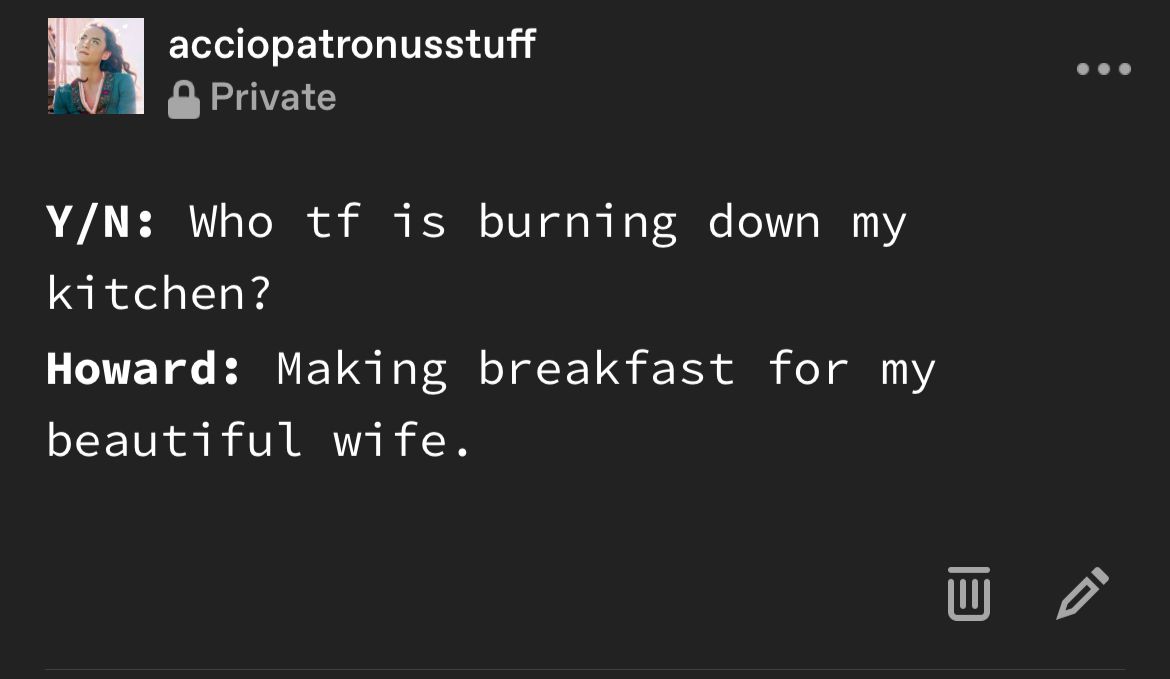Click the word down in first line
This screenshot has width=1170, height=679.
763,222
